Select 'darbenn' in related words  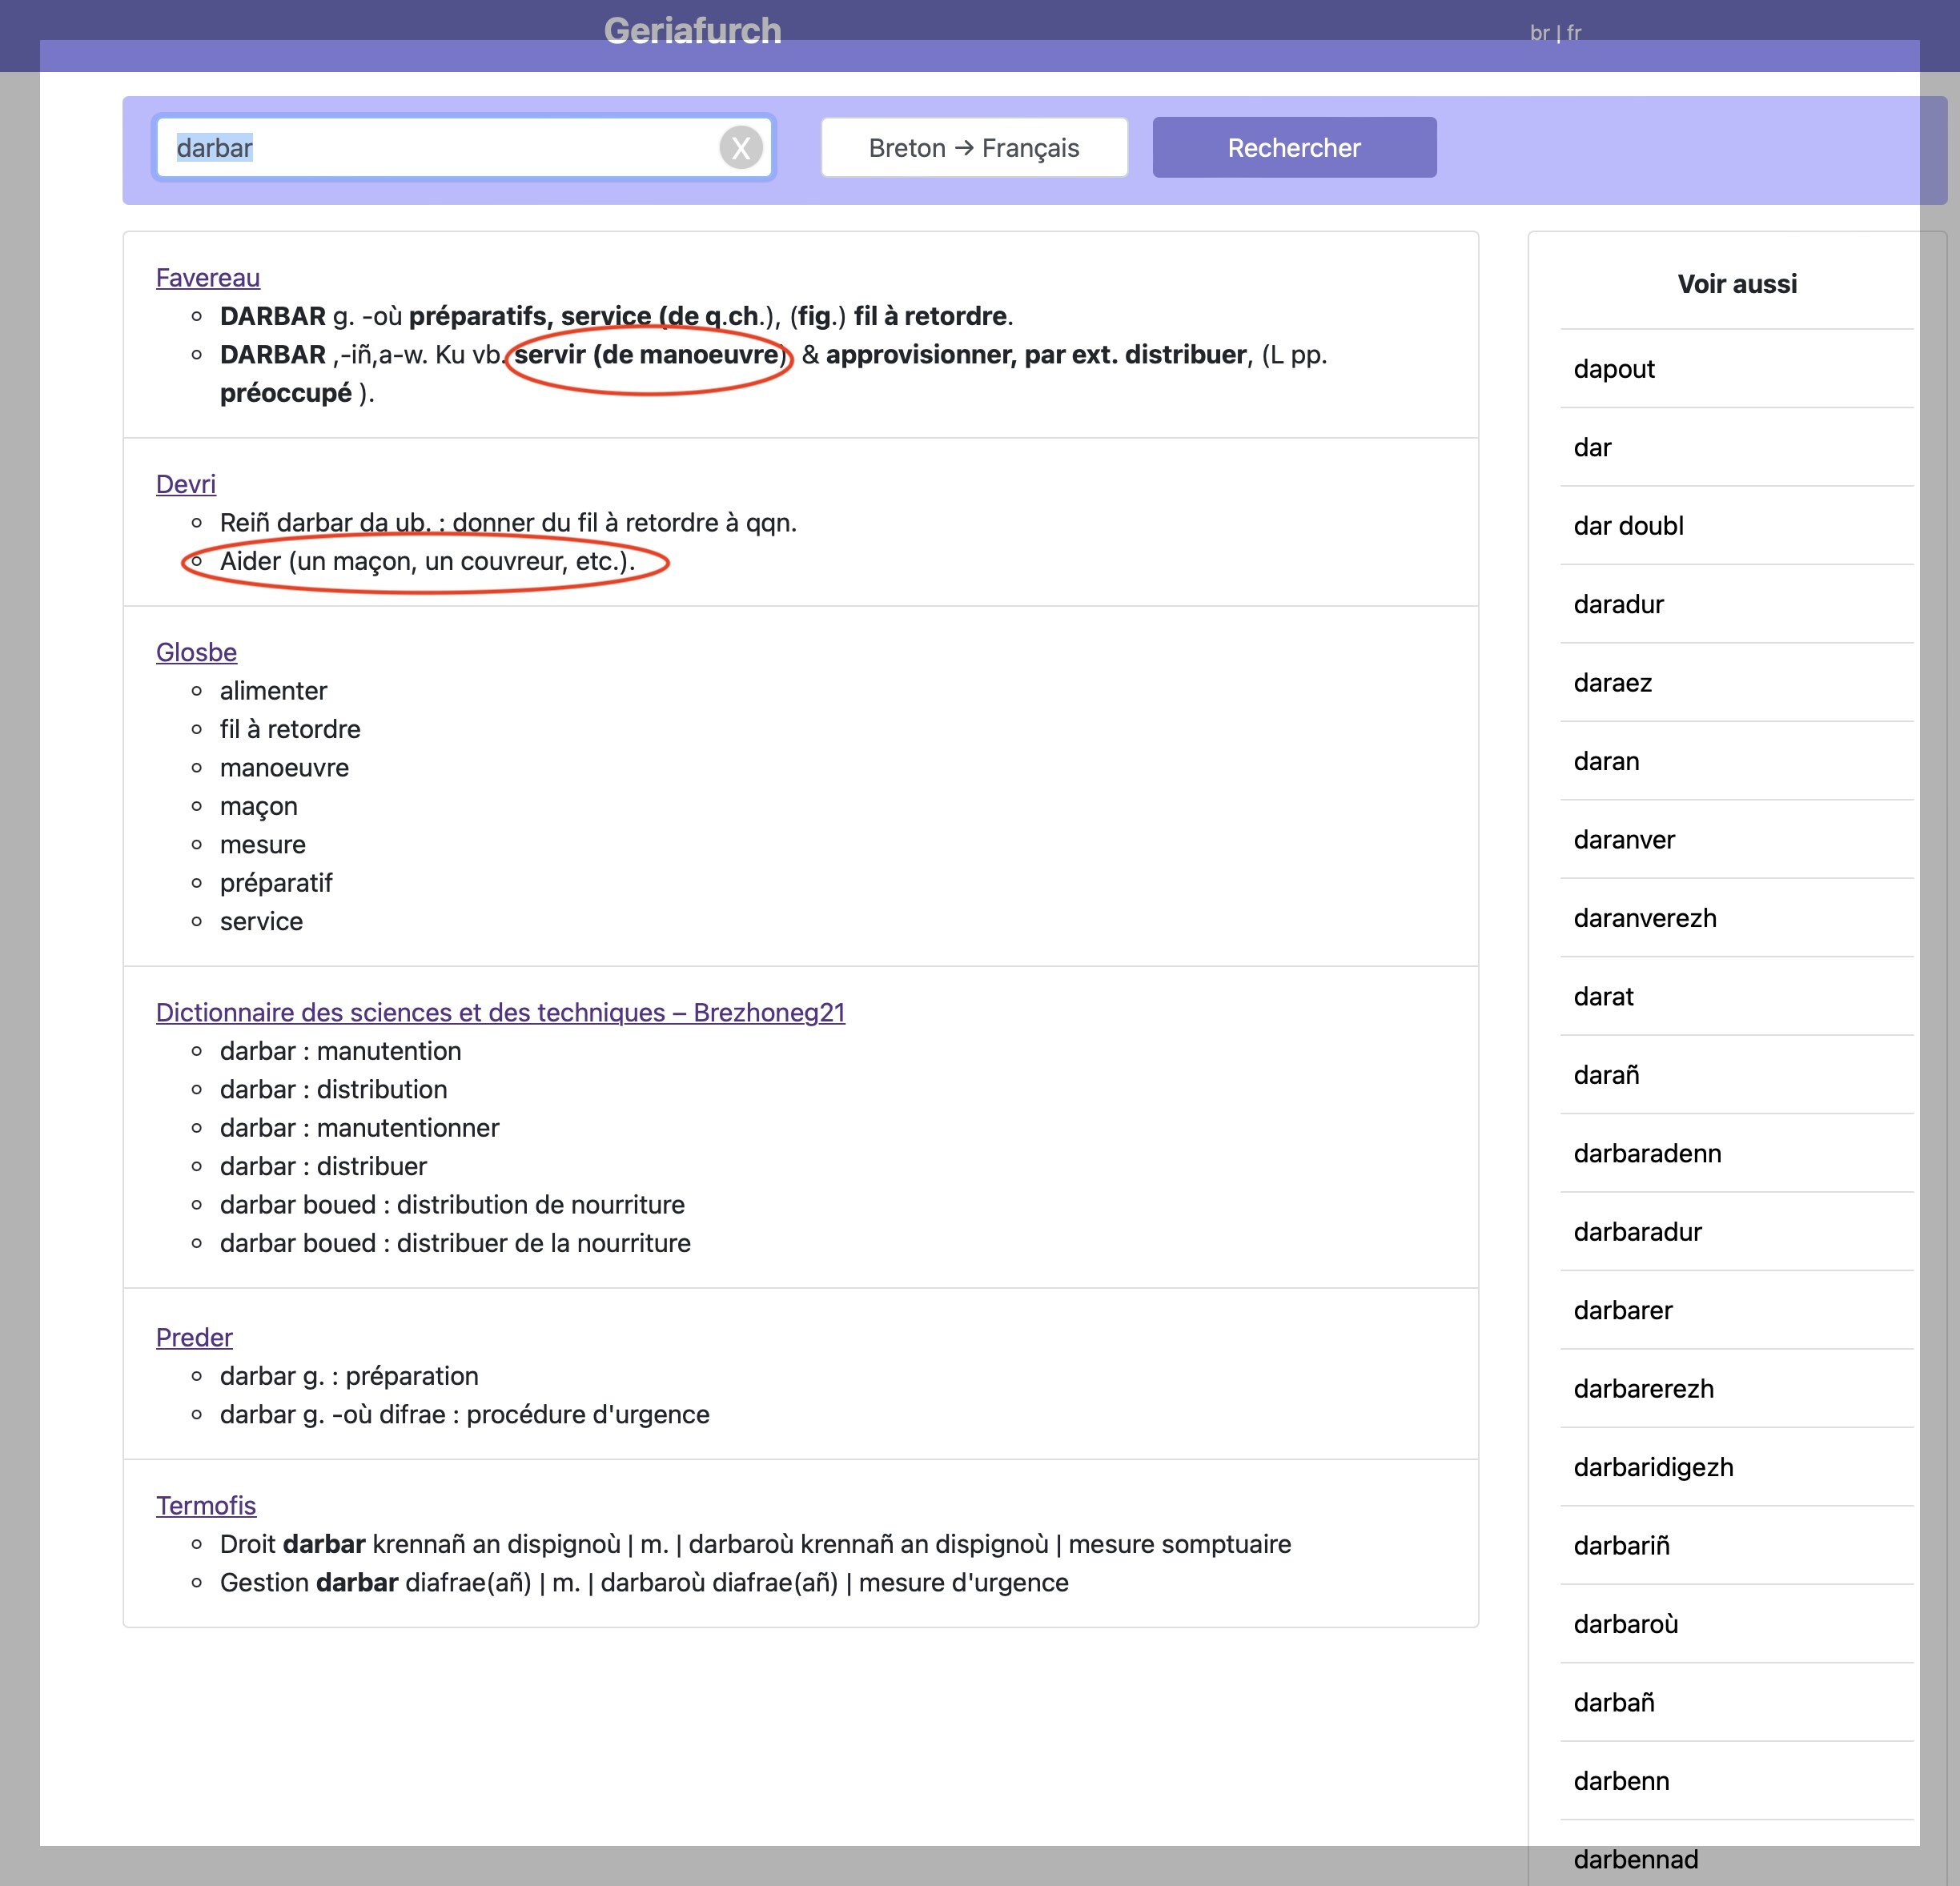tap(1621, 1781)
